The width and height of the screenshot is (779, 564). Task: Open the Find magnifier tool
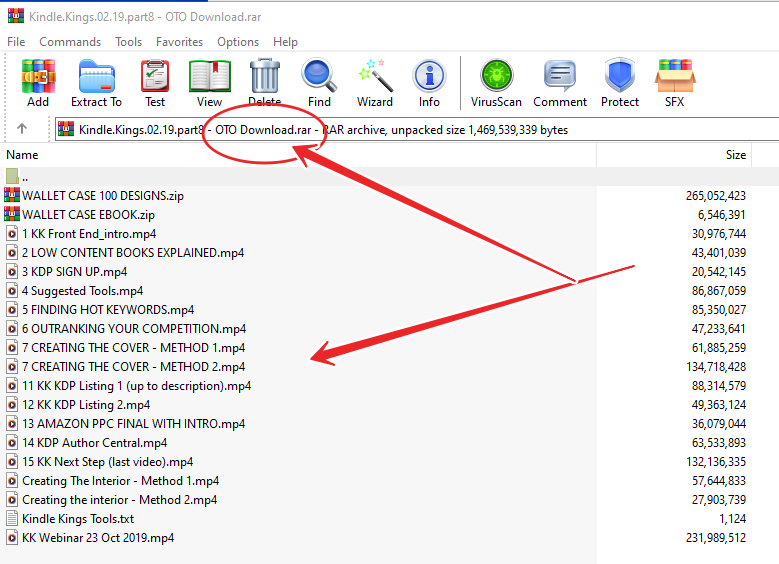coord(319,76)
